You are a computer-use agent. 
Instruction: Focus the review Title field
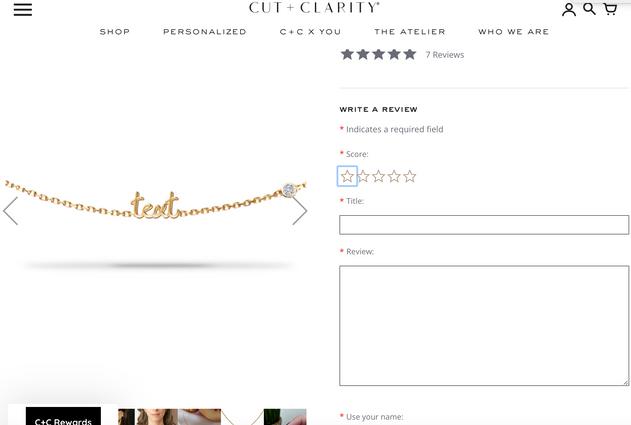(484, 225)
